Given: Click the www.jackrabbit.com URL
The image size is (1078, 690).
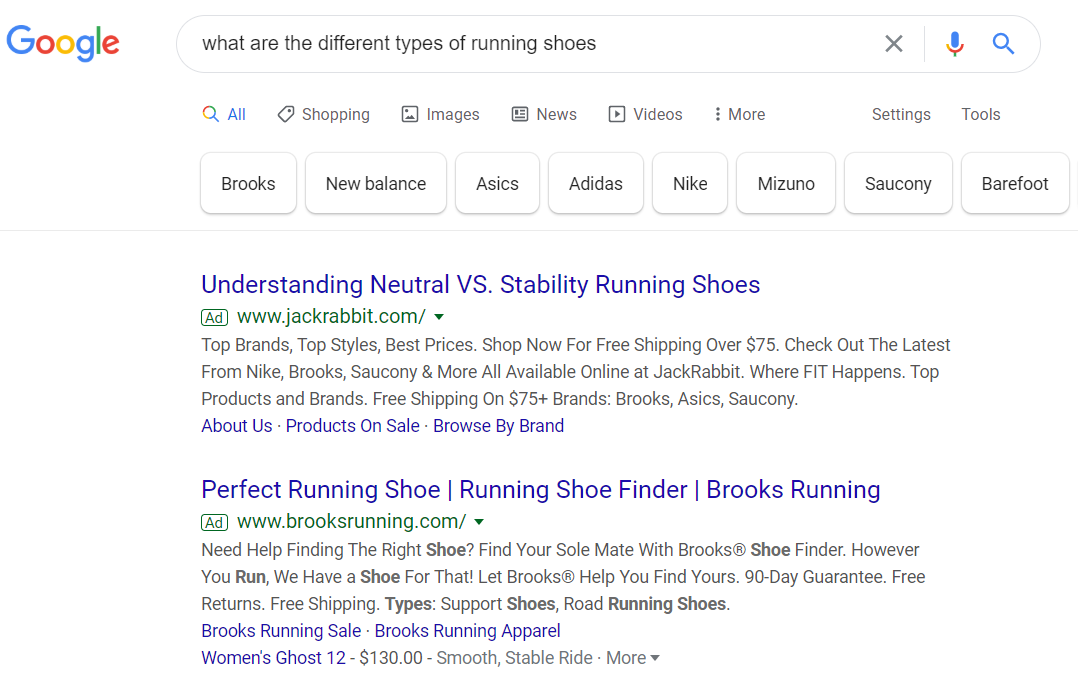Looking at the screenshot, I should click(331, 316).
